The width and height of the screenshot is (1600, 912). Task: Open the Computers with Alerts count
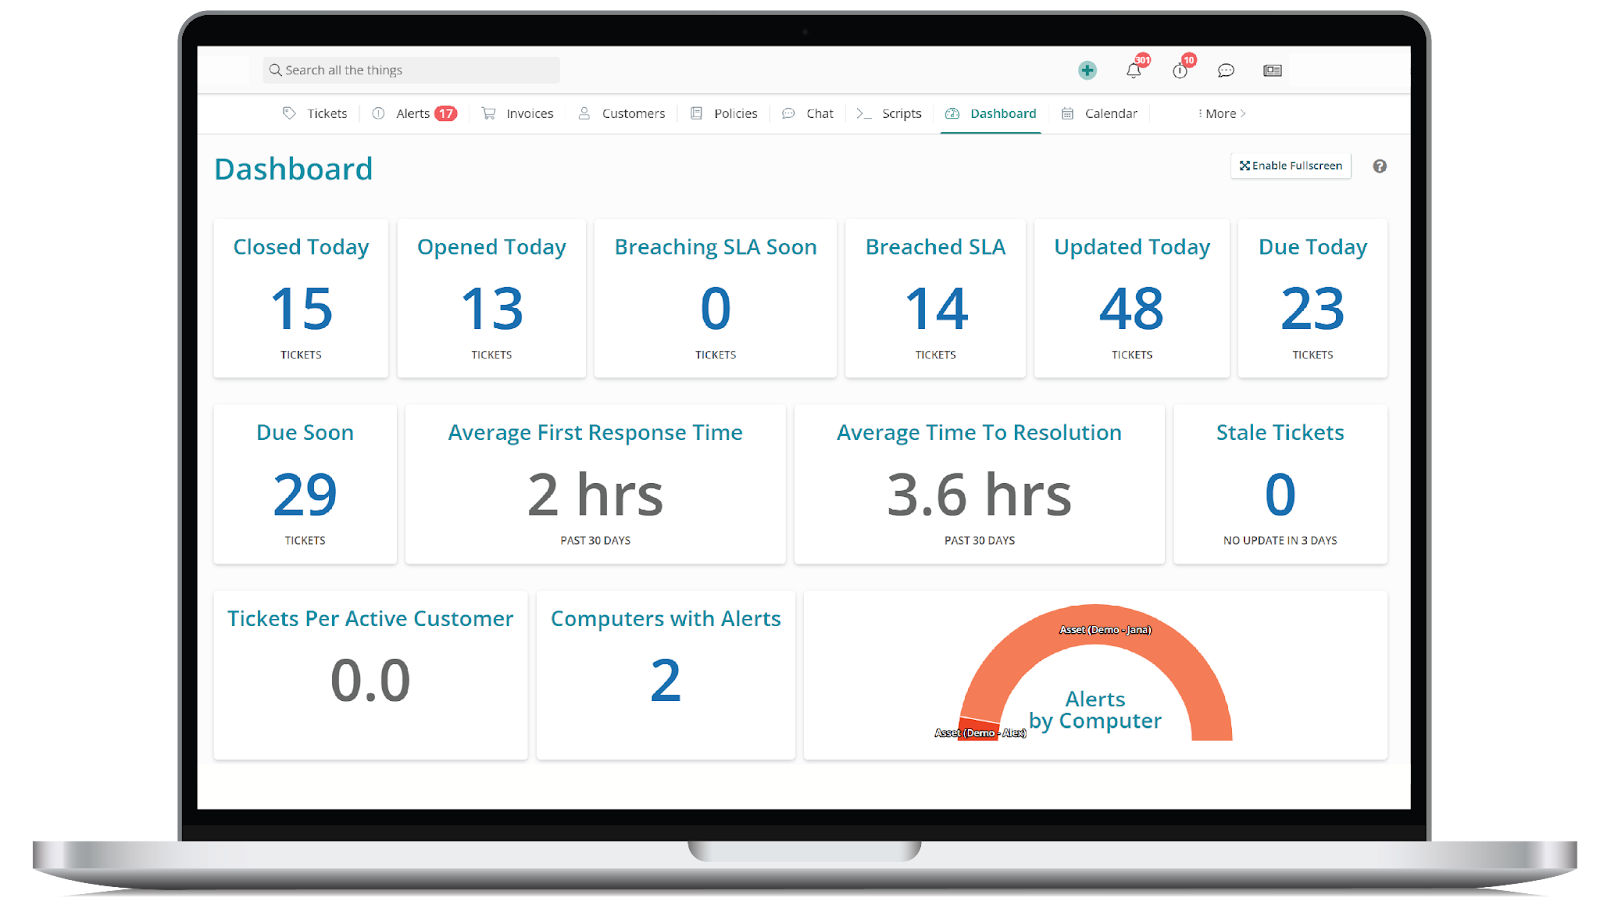click(665, 681)
